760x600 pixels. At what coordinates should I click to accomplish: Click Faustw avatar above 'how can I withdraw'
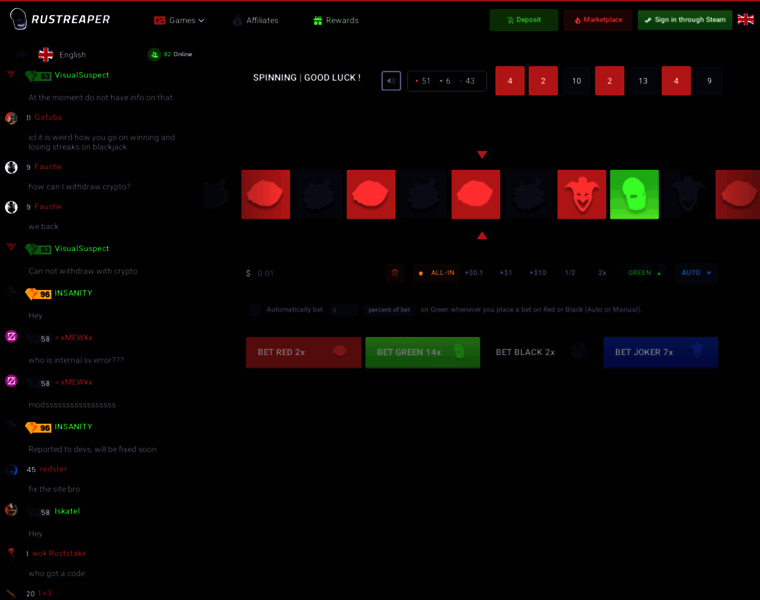click(11, 167)
